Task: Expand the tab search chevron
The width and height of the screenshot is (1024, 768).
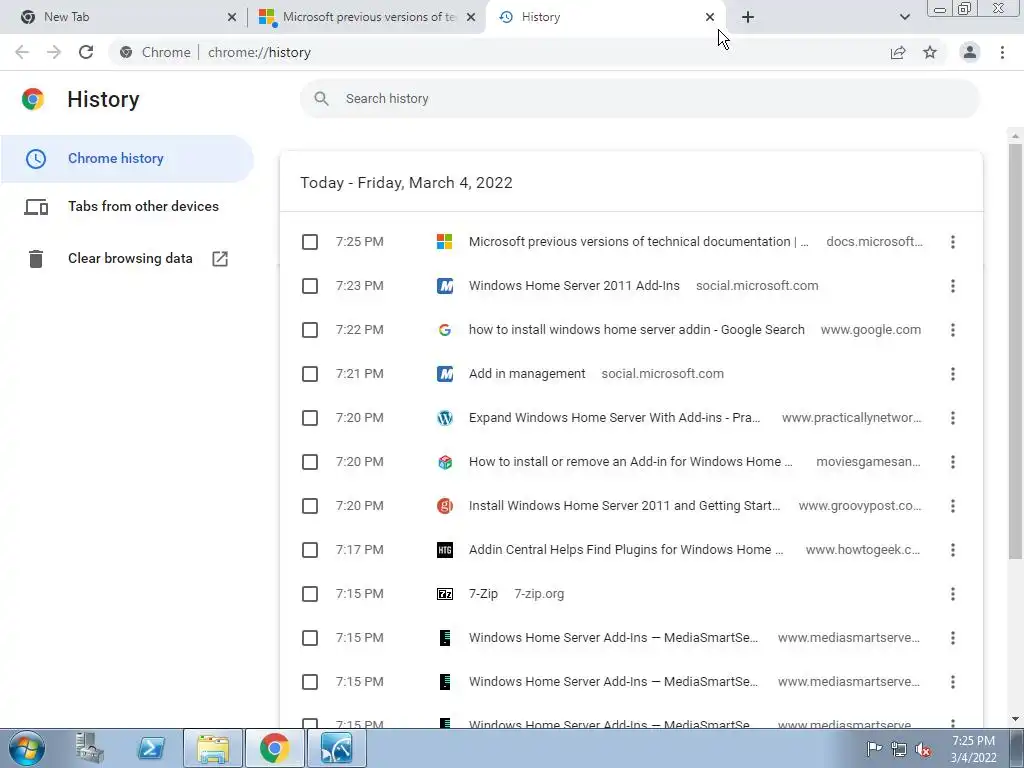Action: coord(904,17)
